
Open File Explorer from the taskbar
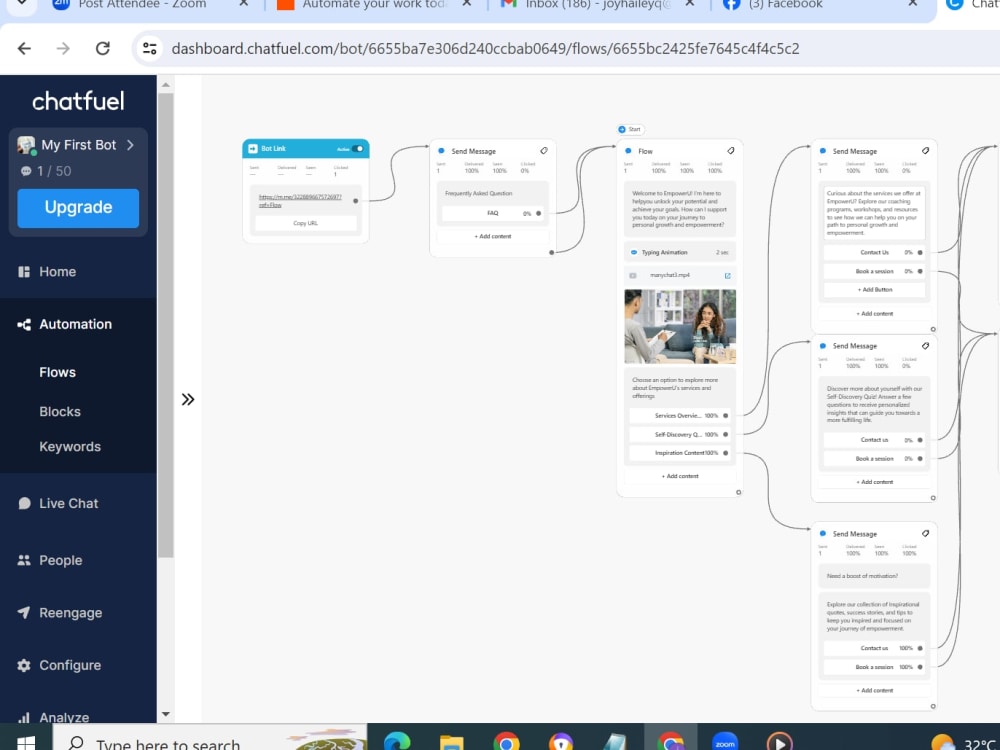[x=452, y=743]
